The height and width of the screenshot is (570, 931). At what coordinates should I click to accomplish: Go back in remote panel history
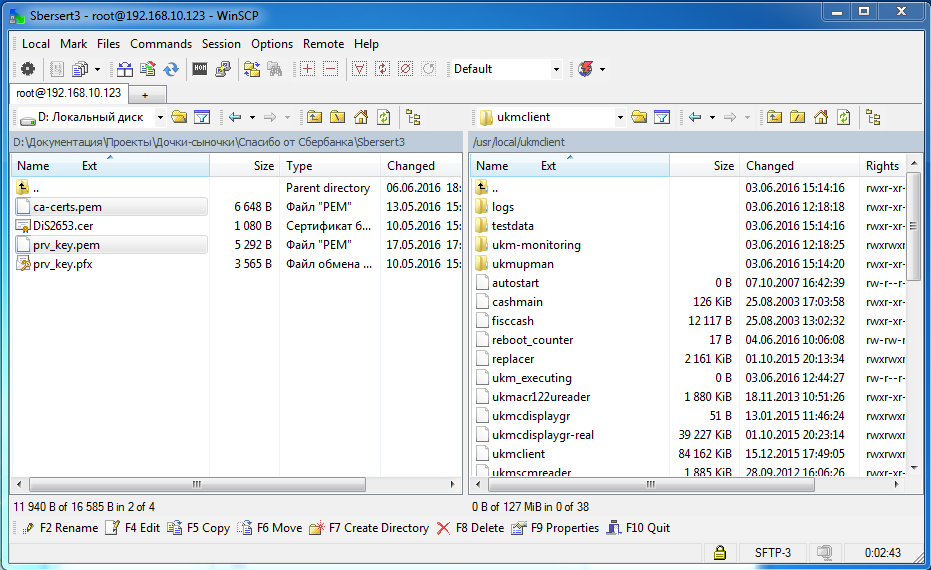(x=696, y=117)
